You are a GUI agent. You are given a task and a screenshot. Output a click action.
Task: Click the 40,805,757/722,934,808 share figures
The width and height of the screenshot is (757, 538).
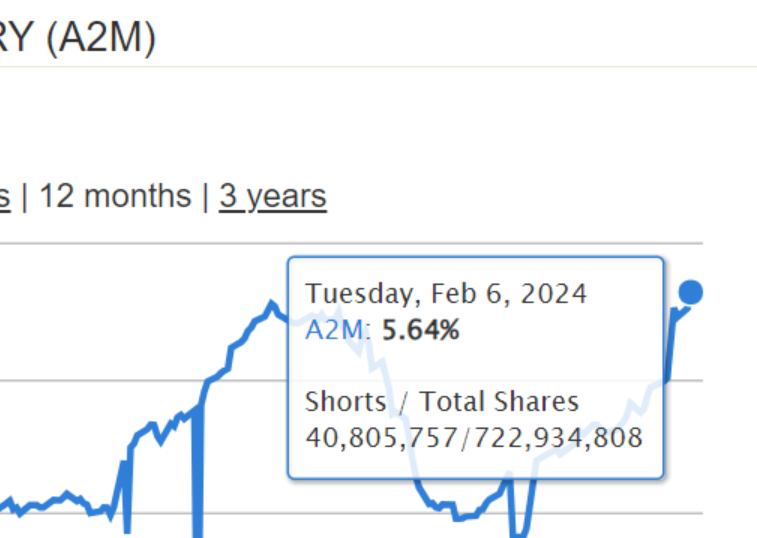tap(474, 438)
